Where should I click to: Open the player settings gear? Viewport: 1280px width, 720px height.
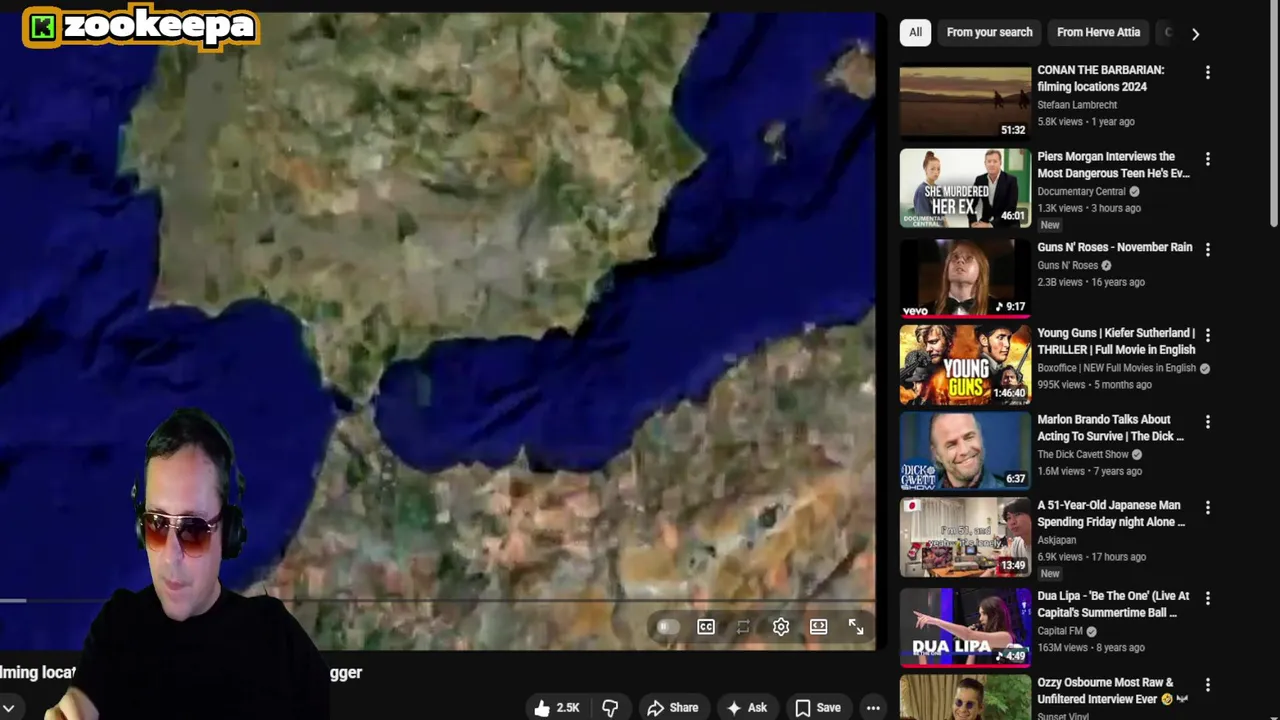point(781,627)
